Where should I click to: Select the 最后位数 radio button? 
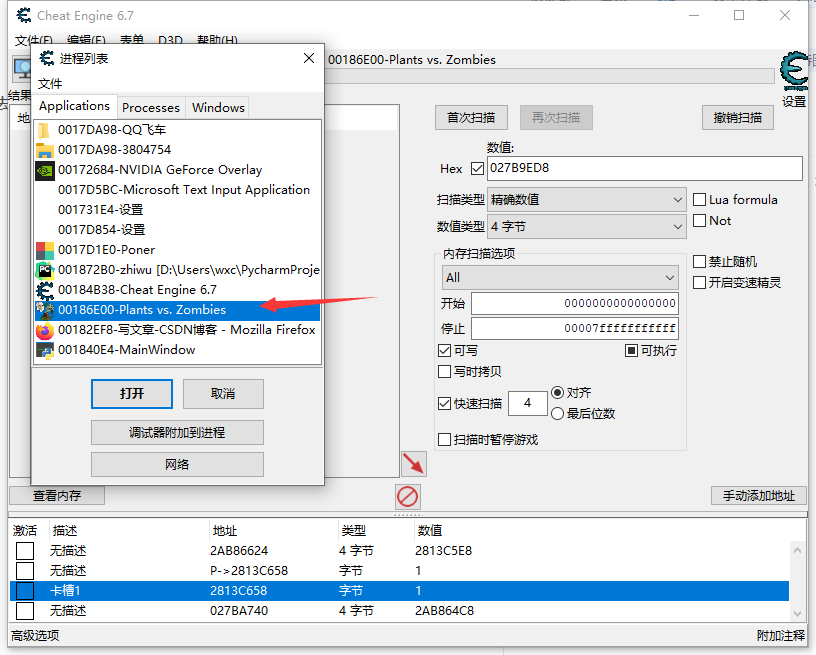pos(557,414)
